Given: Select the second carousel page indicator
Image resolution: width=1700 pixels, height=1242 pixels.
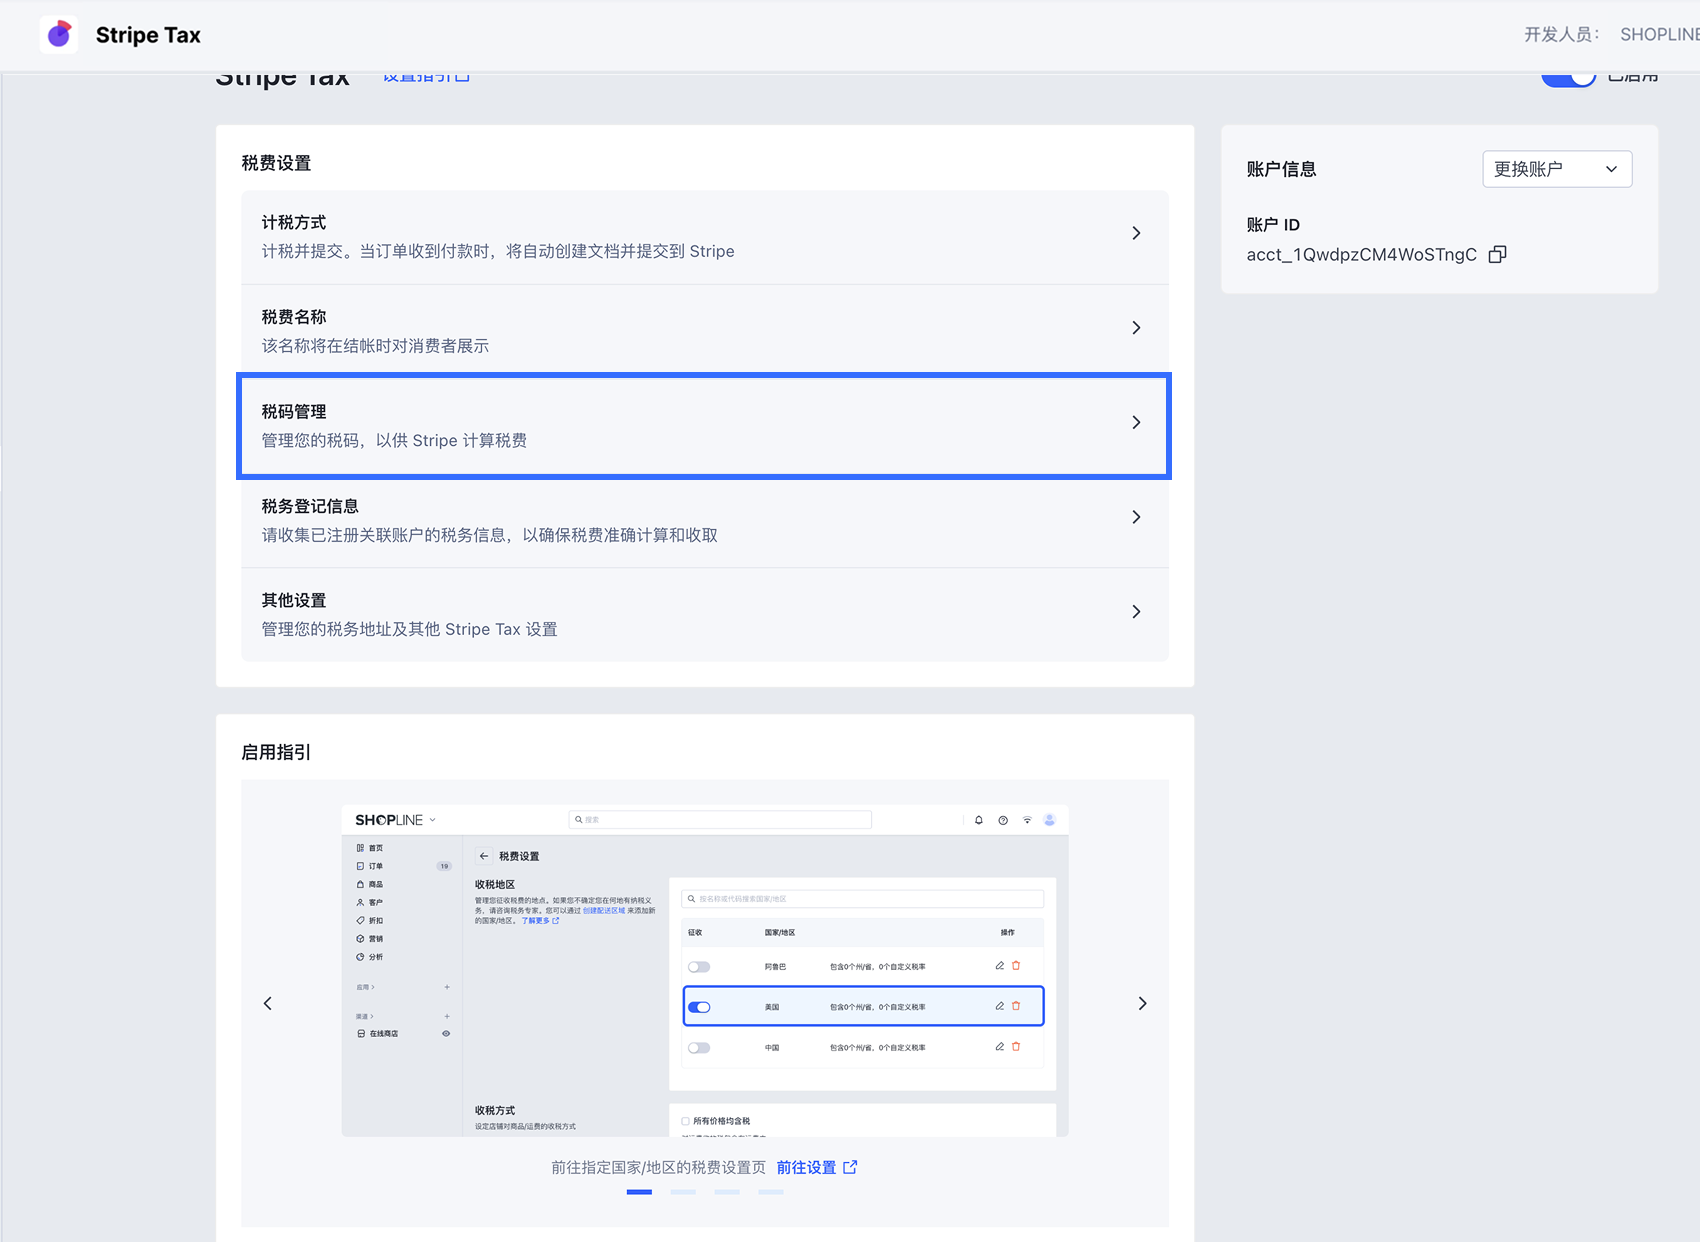Looking at the screenshot, I should pyautogui.click(x=683, y=1192).
